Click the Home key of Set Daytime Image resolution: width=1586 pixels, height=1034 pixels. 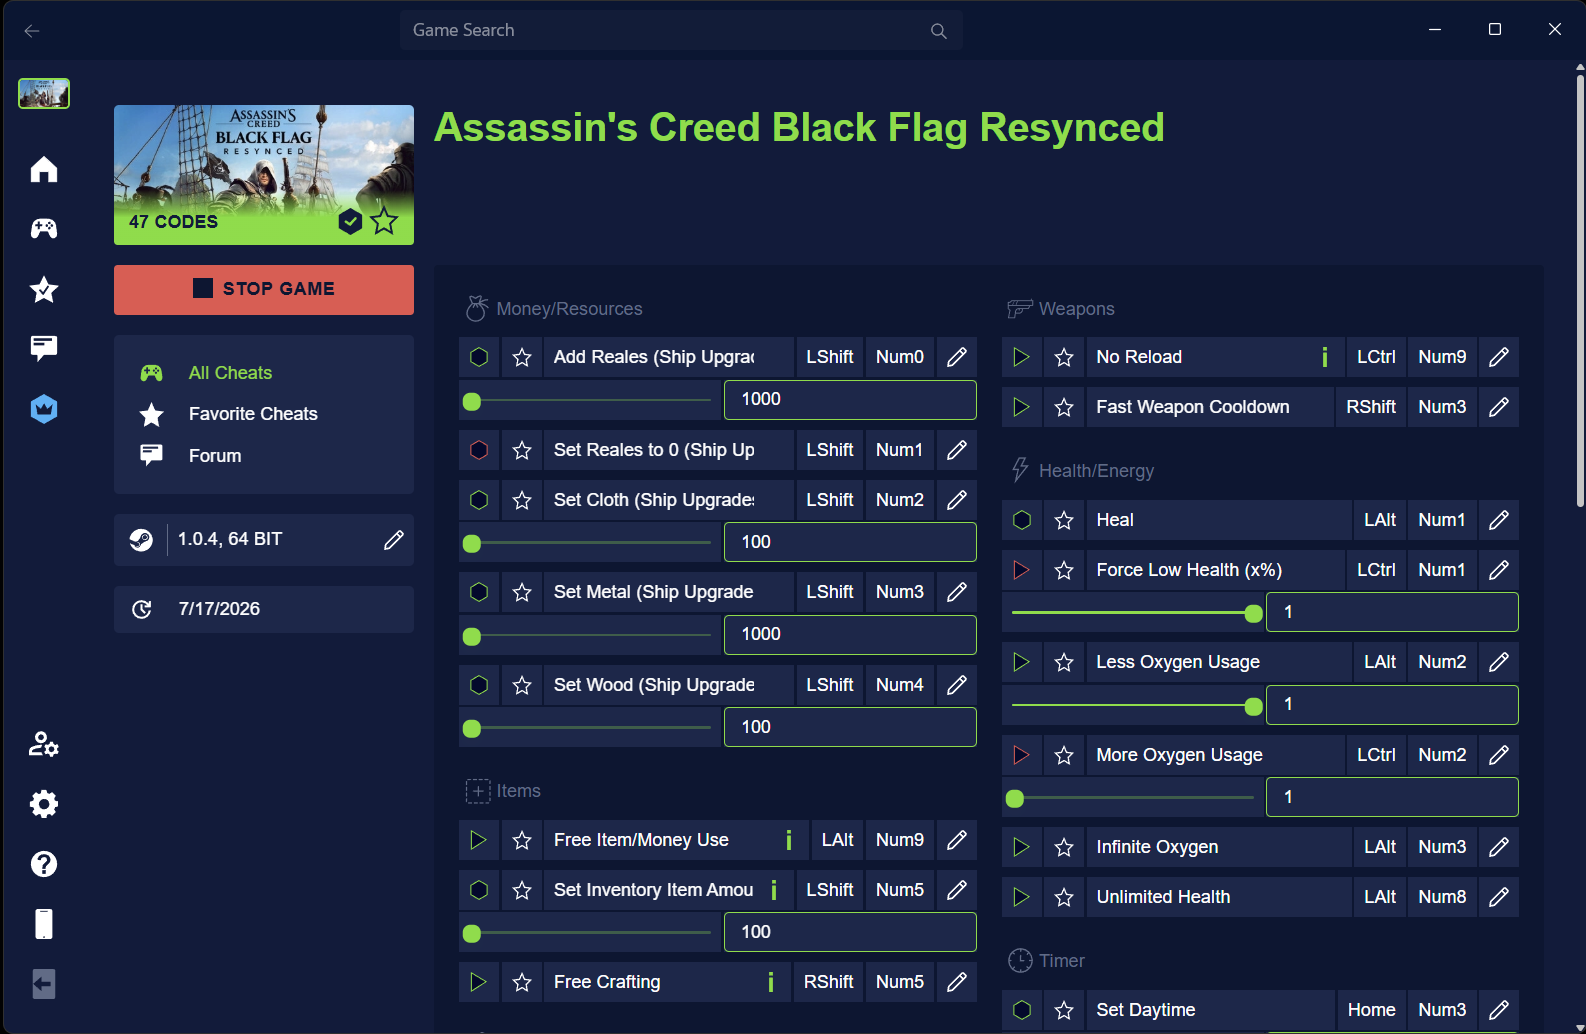pos(1371,1010)
